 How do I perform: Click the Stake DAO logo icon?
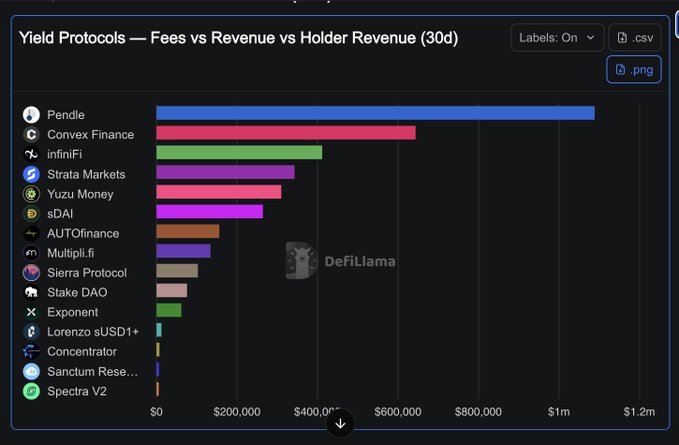31,292
